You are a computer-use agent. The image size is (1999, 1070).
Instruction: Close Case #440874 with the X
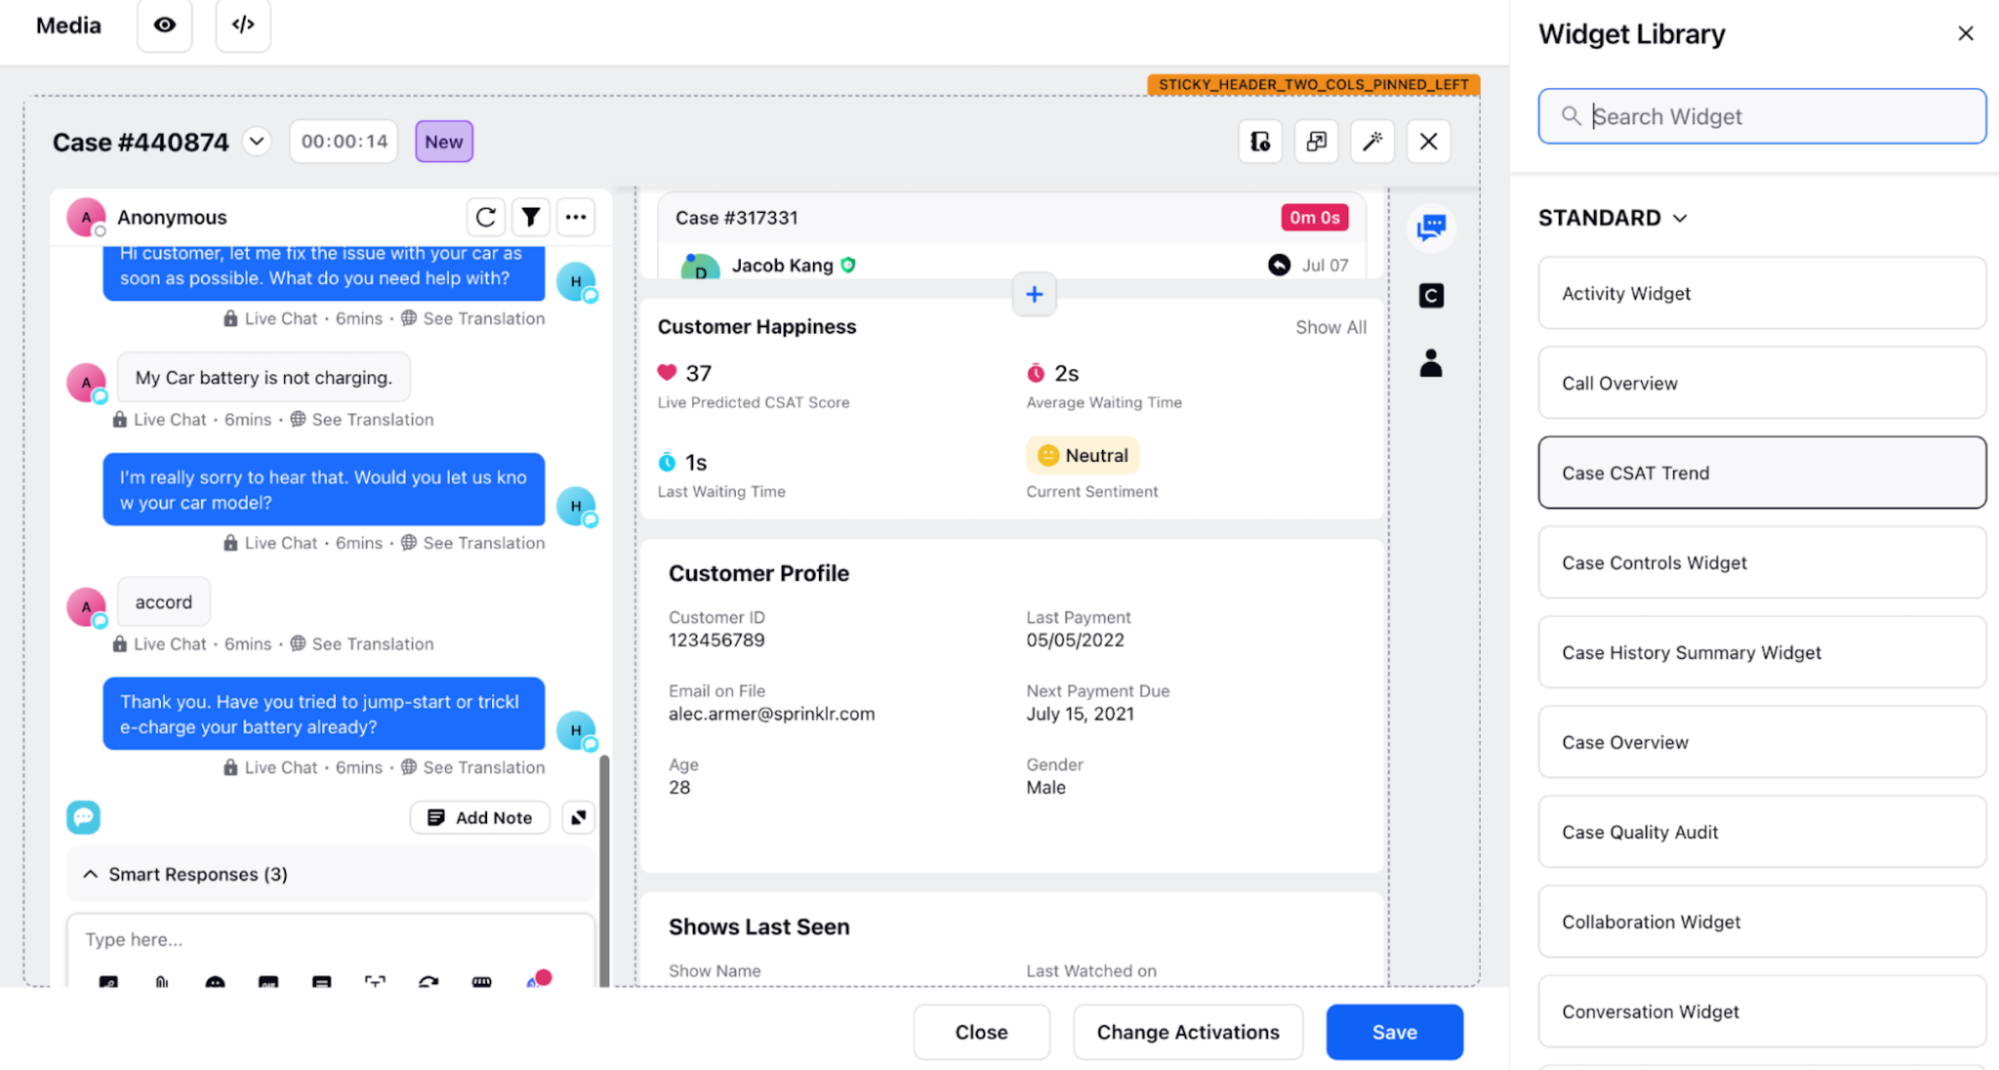coord(1428,142)
